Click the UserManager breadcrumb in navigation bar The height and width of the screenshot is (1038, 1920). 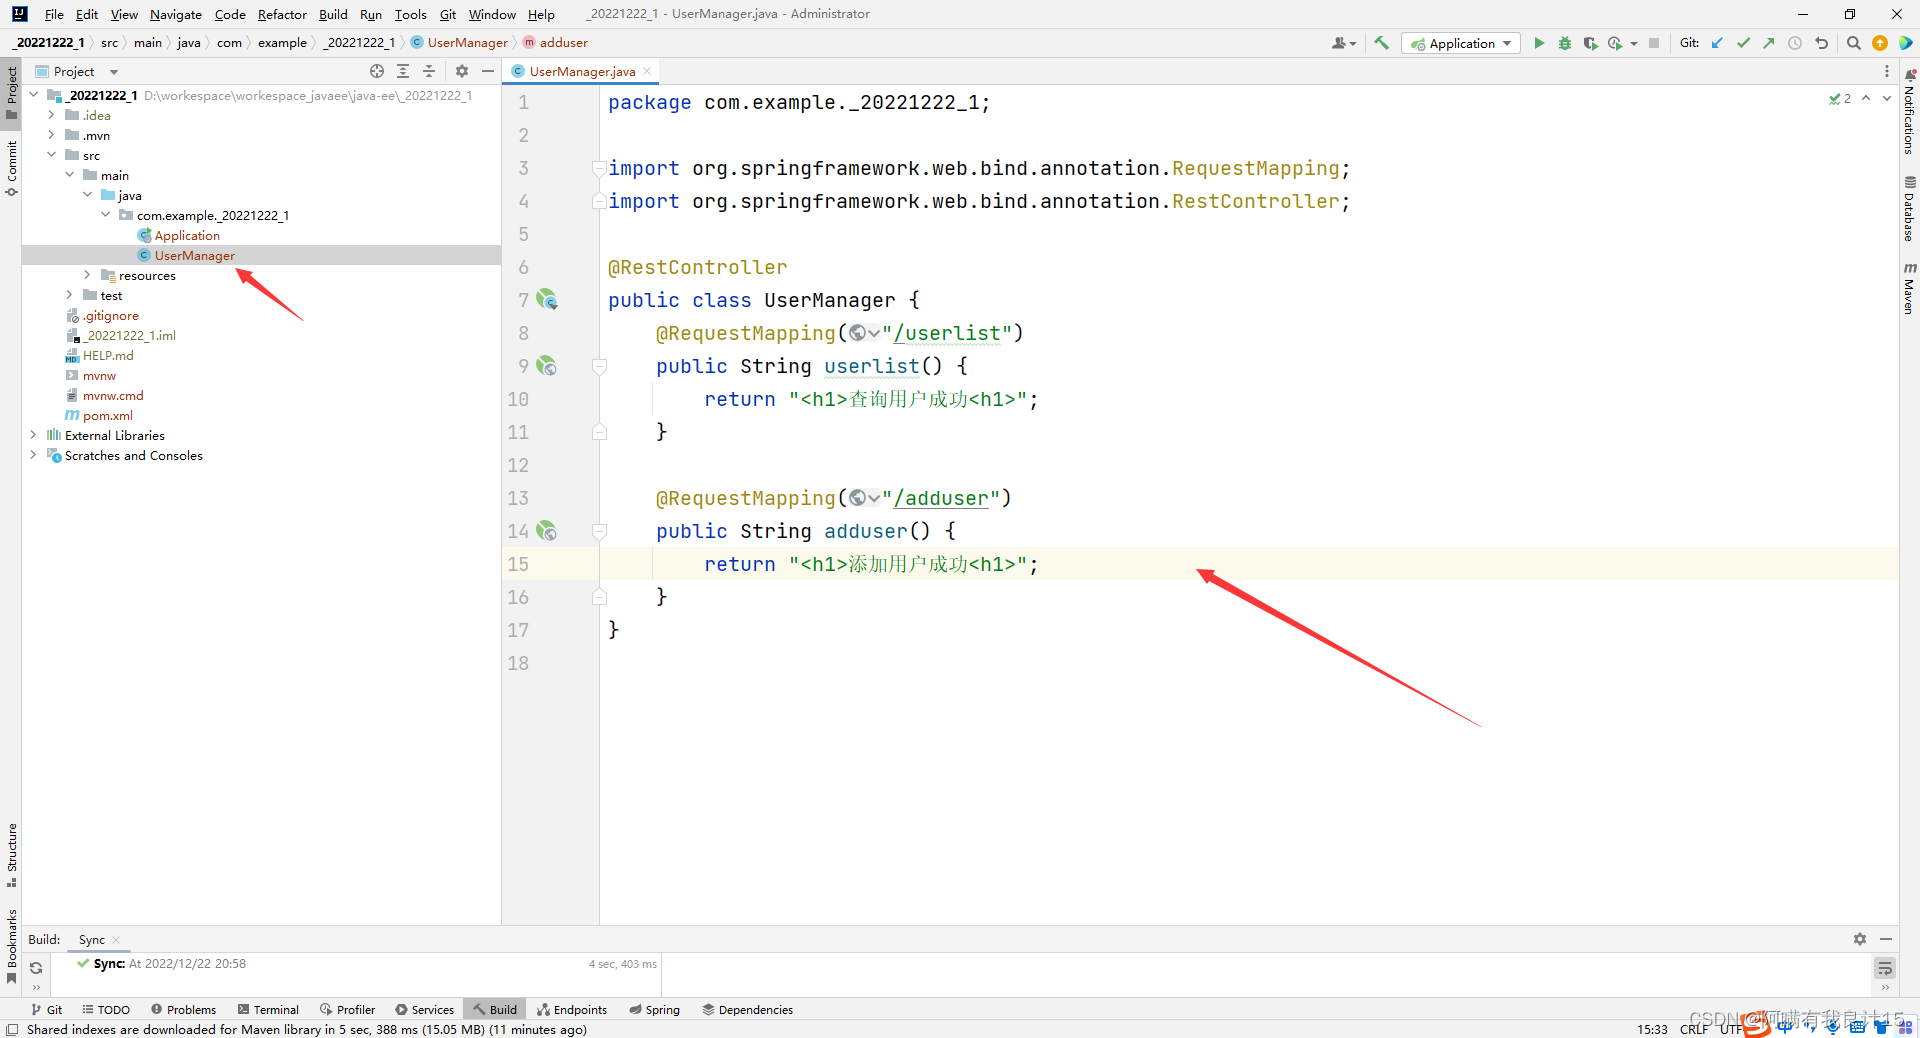point(467,42)
